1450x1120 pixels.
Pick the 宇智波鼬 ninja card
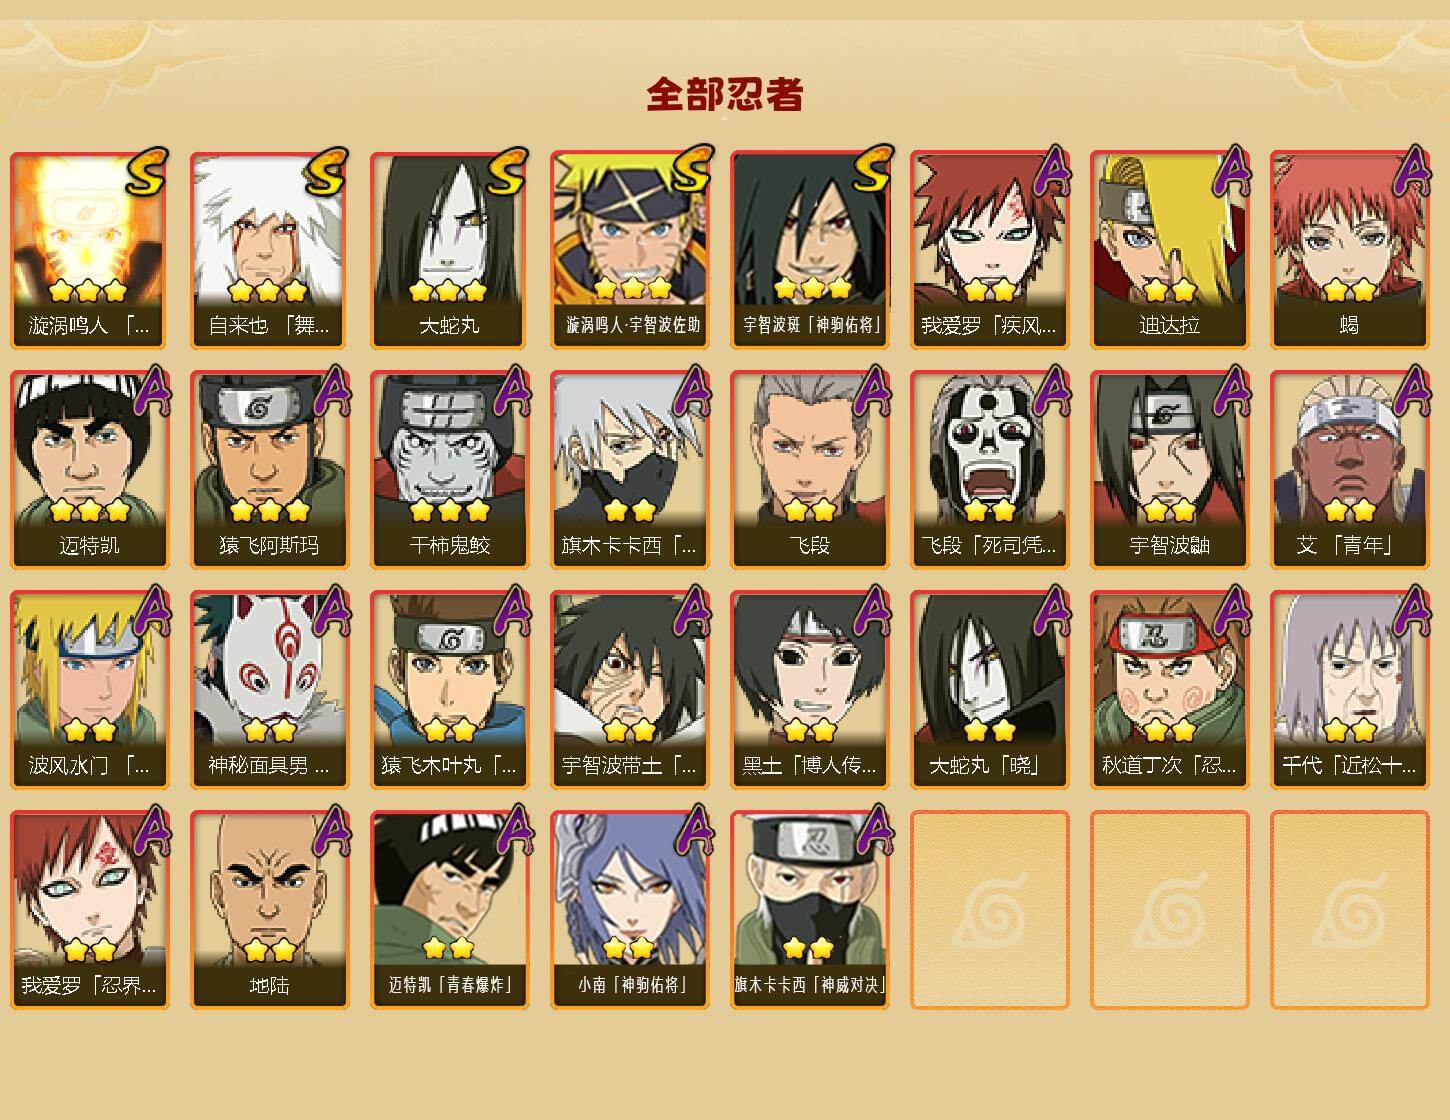[x=1169, y=470]
